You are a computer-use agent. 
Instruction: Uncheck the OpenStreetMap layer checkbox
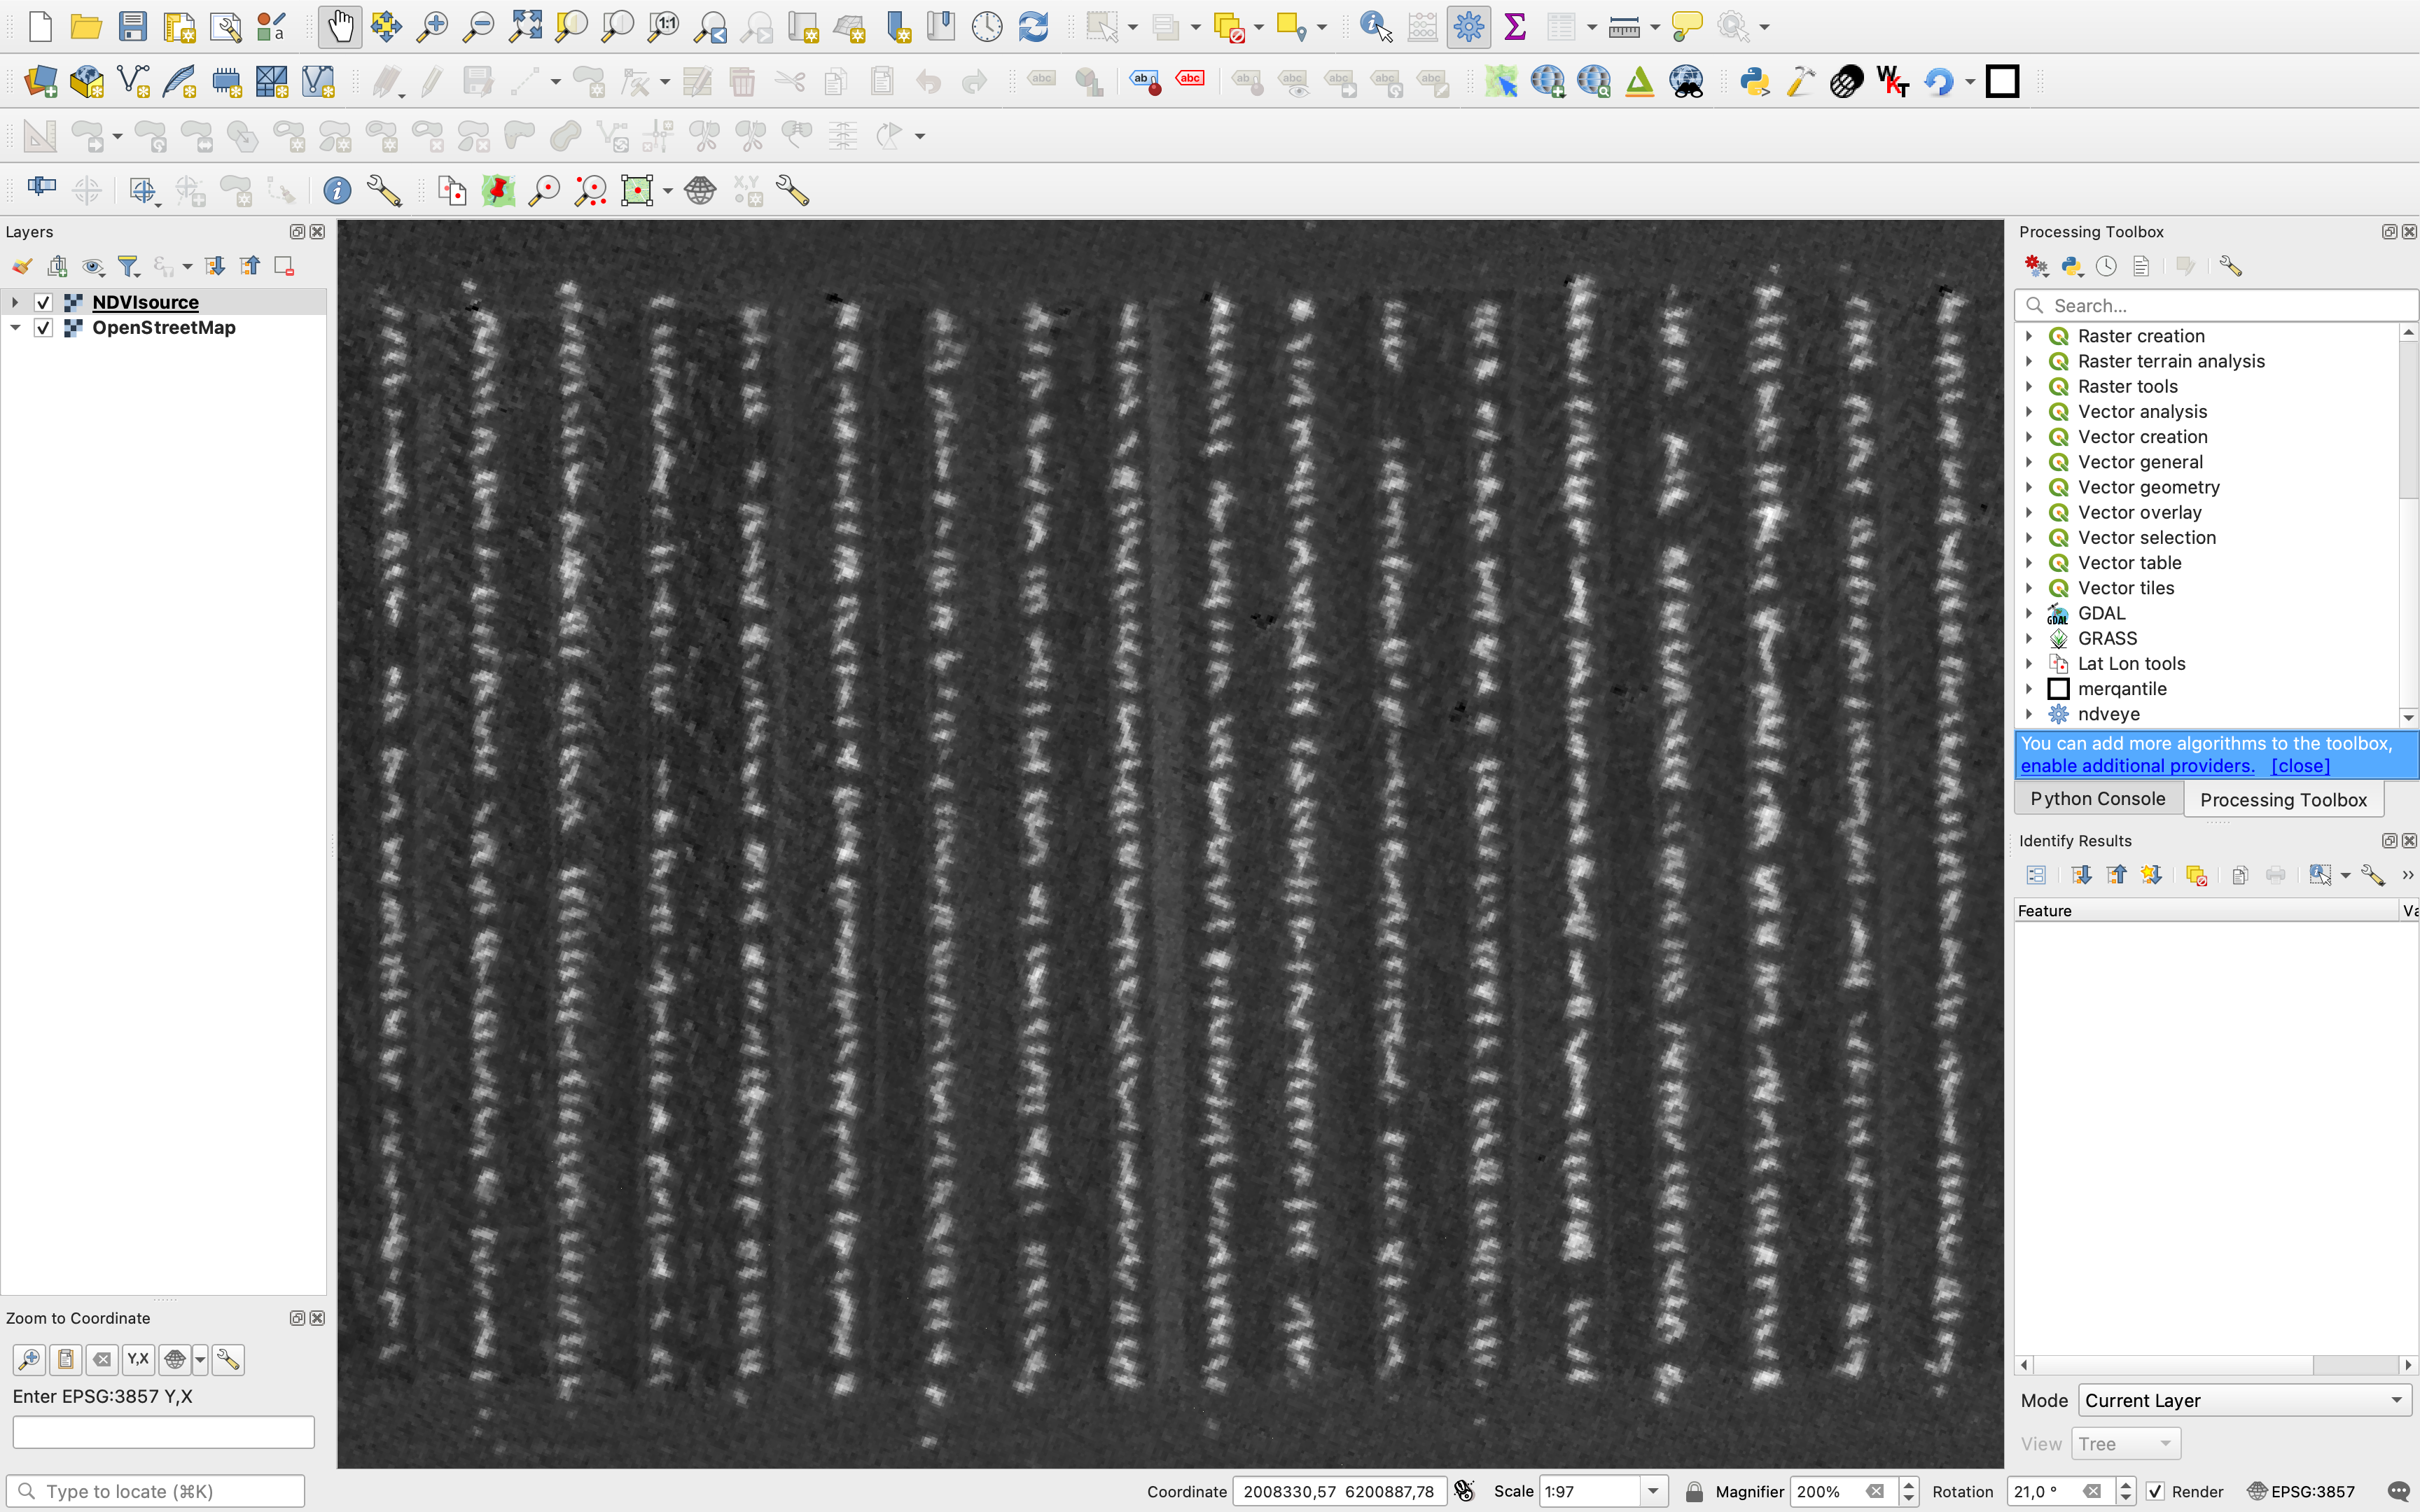pyautogui.click(x=43, y=328)
